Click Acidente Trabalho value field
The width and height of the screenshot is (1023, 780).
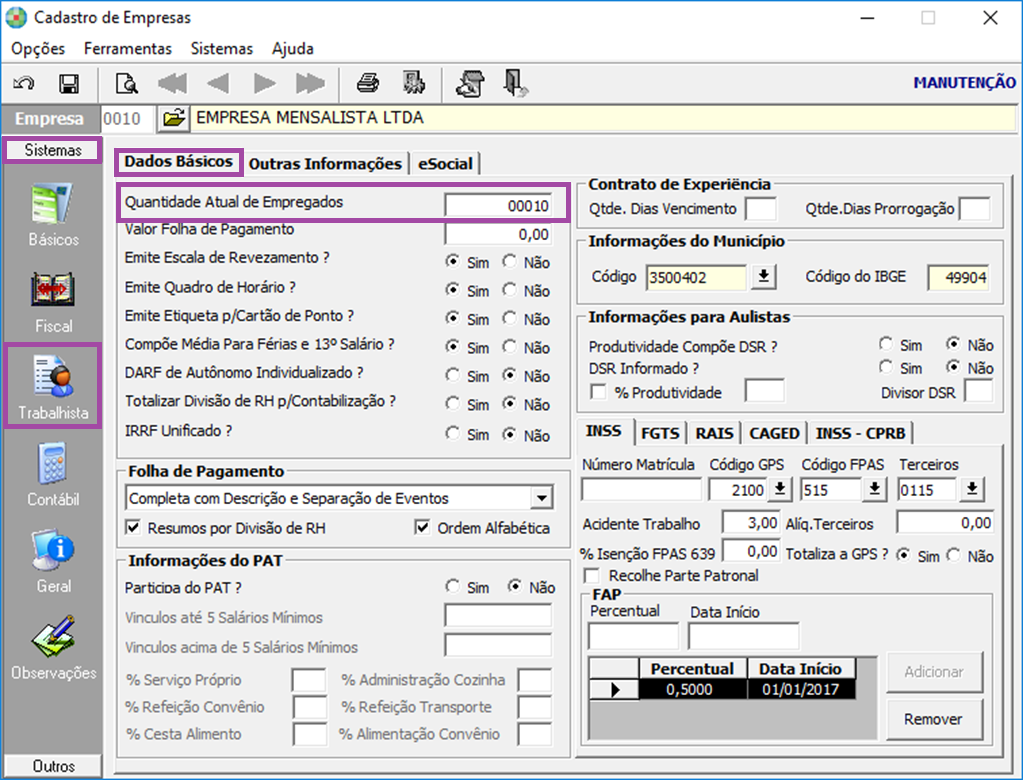(x=751, y=522)
